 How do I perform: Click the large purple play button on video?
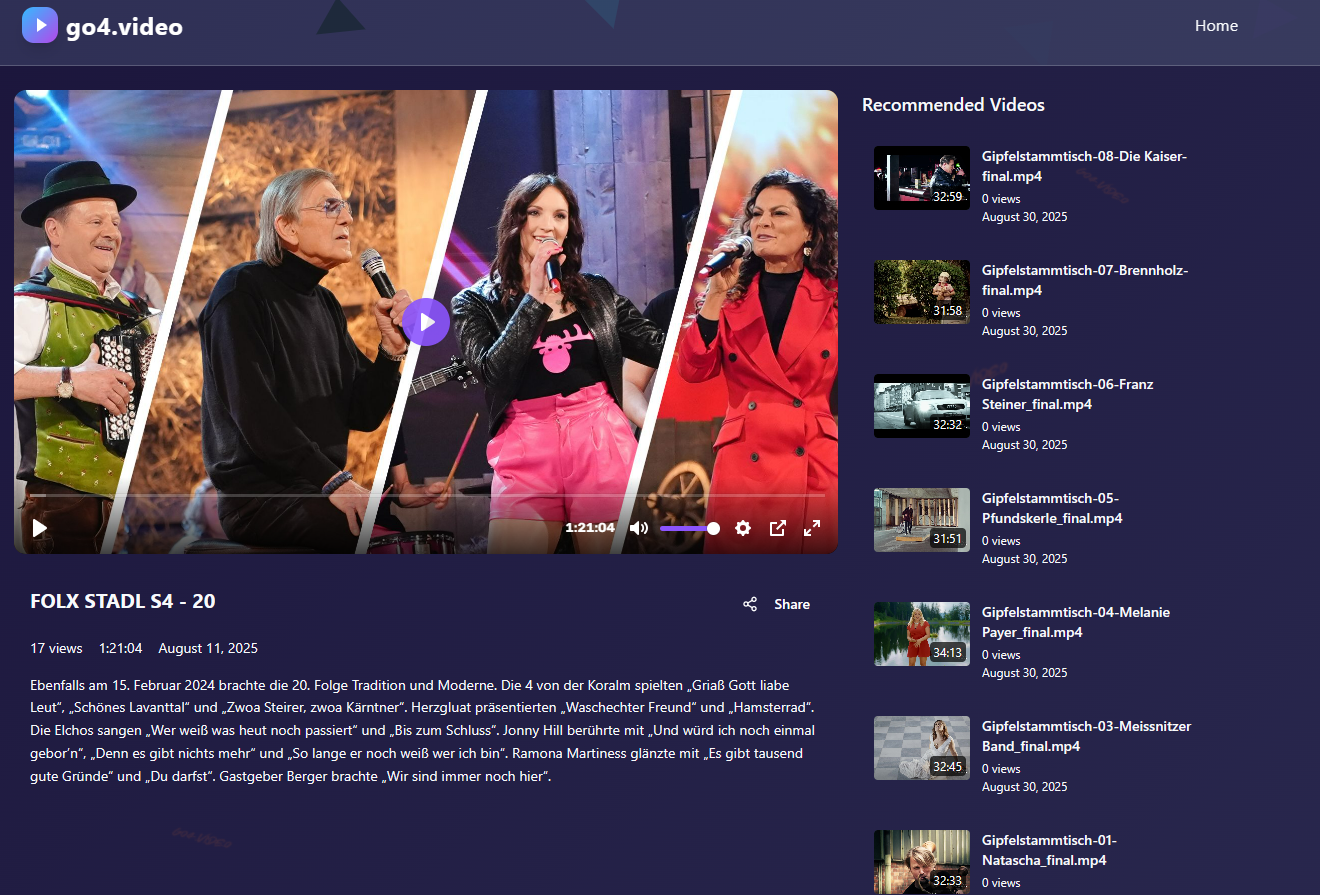pos(427,322)
